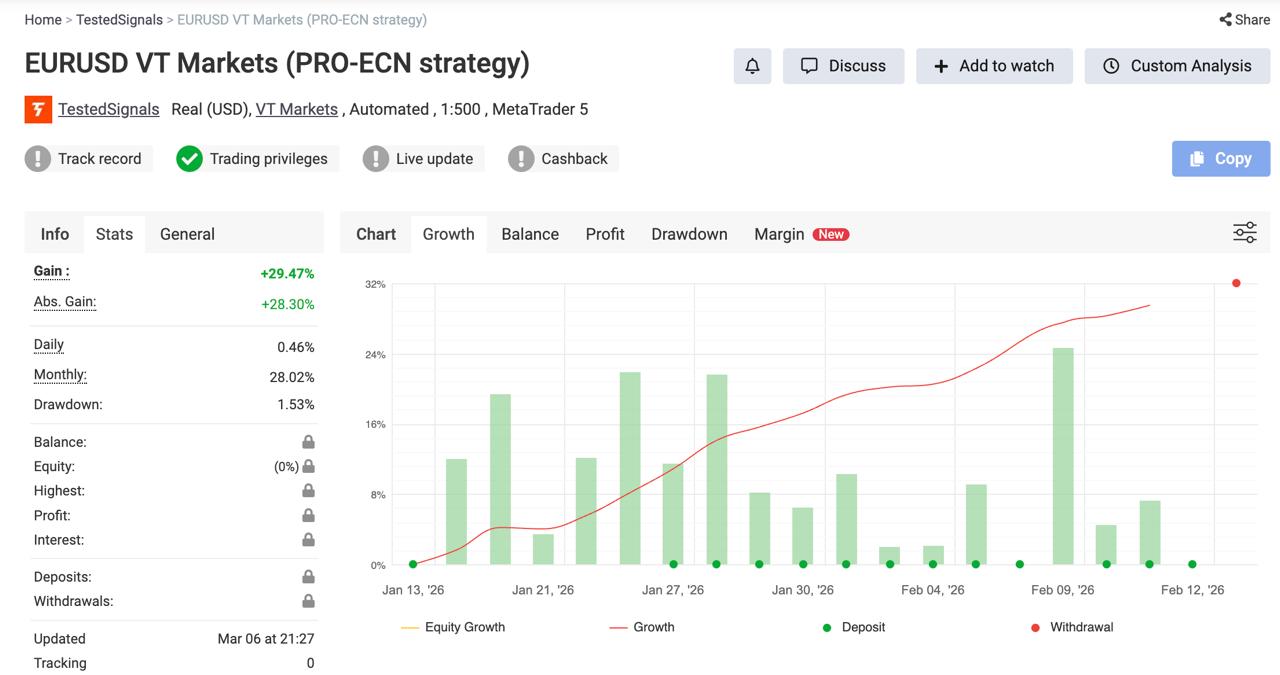The width and height of the screenshot is (1280, 675).
Task: Open the Discuss button
Action: click(843, 66)
